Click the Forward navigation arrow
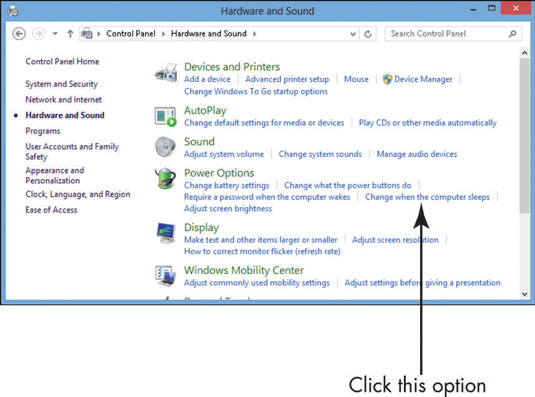 (x=38, y=34)
